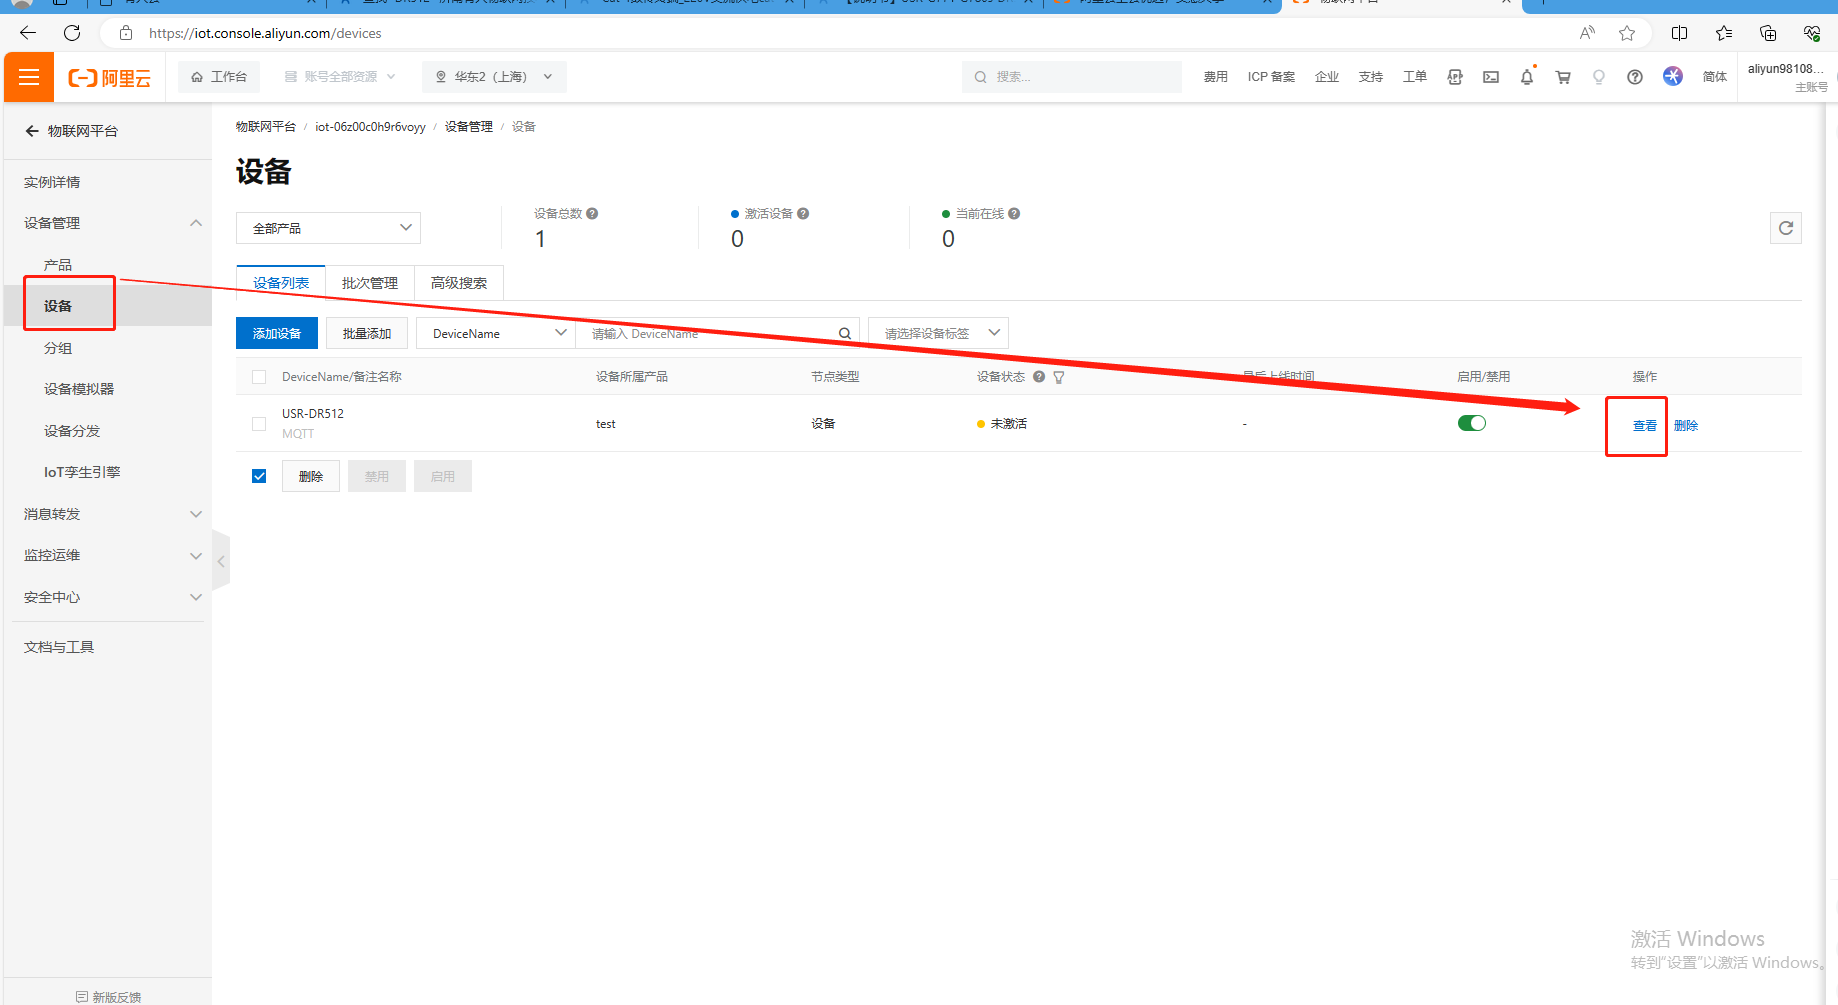Open the 请选择设备标签 tag dropdown
Viewport: 1838px width, 1005px height.
tap(938, 334)
